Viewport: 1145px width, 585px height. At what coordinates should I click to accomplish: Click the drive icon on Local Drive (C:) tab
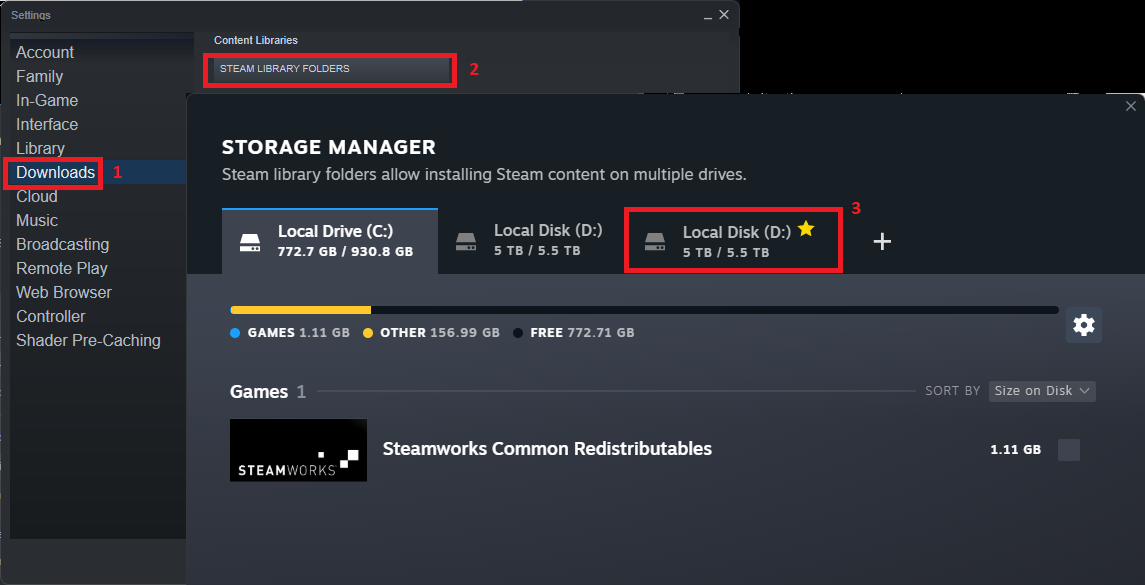coord(250,241)
